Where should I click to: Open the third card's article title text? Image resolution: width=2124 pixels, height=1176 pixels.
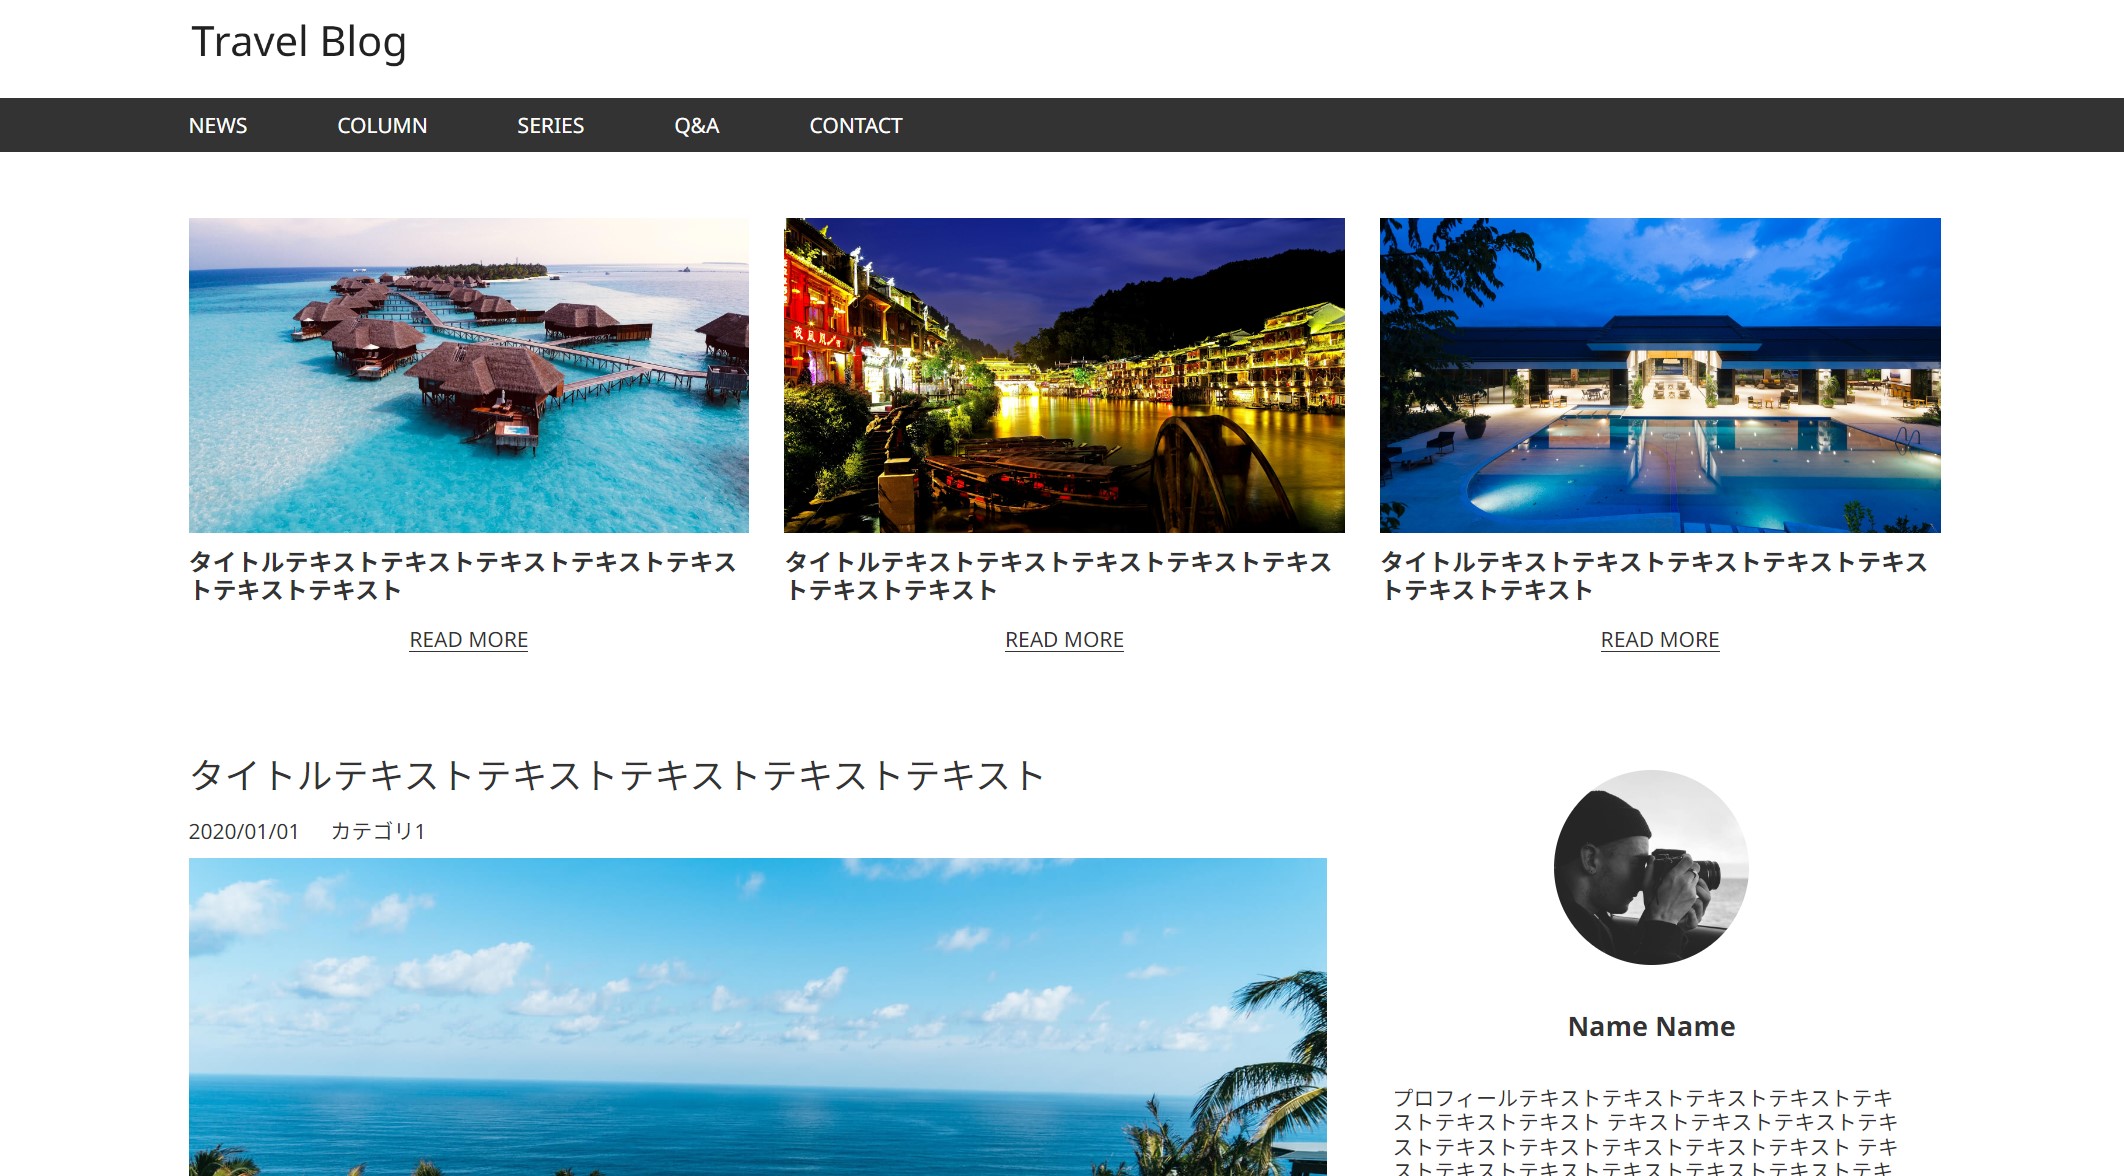pos(1654,576)
